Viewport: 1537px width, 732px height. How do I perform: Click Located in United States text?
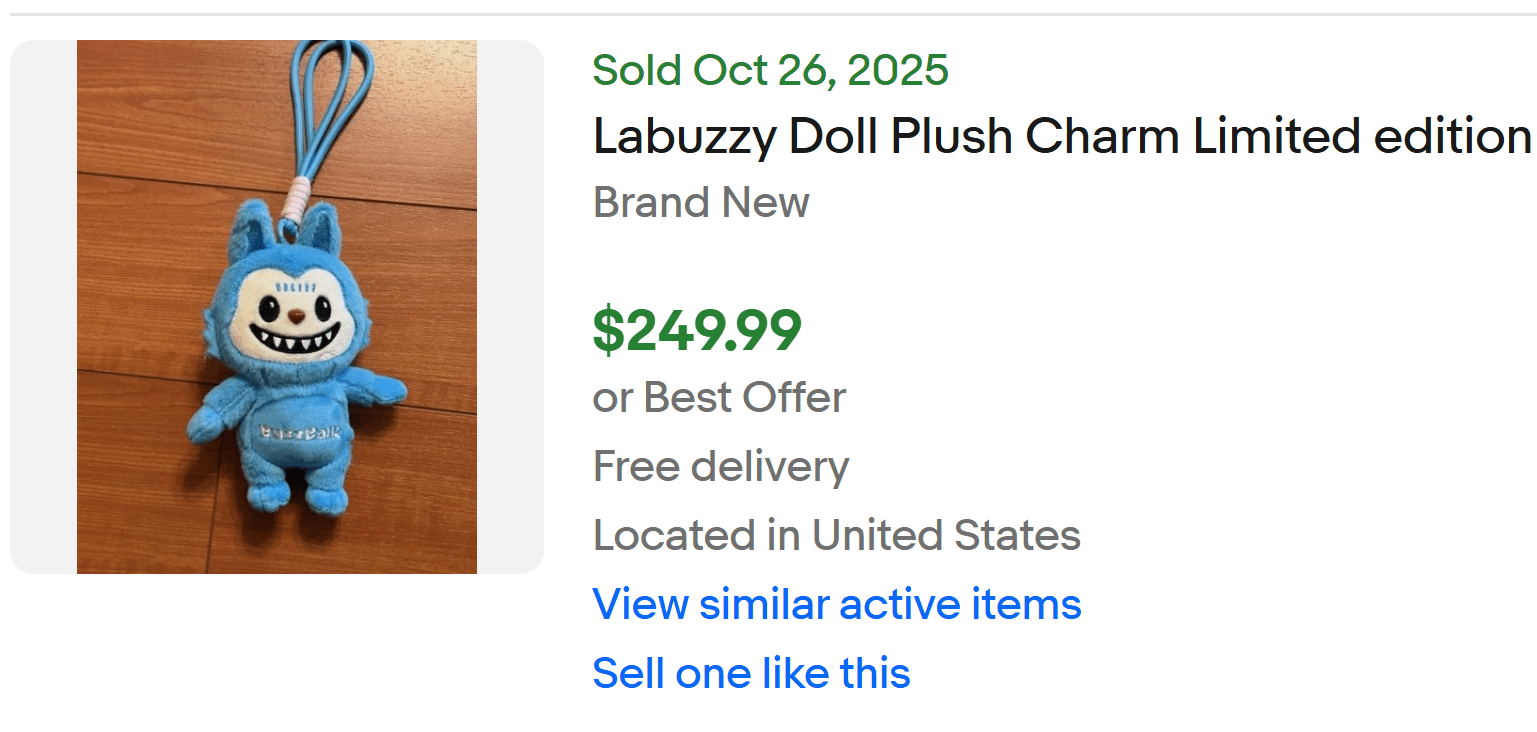pyautogui.click(x=836, y=535)
